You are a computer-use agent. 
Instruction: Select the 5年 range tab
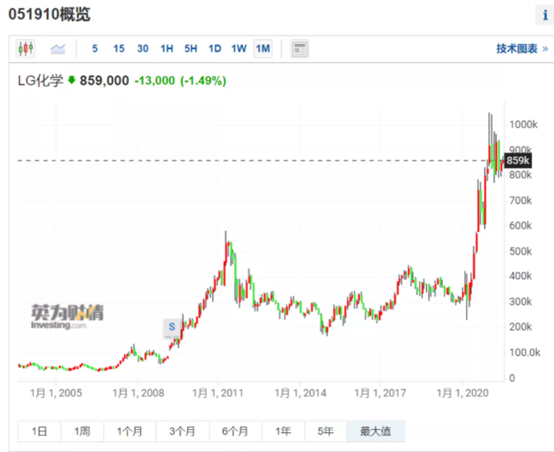tap(325, 431)
